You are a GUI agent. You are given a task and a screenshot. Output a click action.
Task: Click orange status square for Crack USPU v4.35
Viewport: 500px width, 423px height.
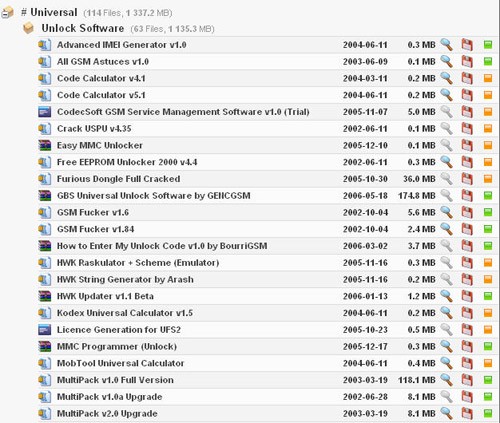click(488, 128)
